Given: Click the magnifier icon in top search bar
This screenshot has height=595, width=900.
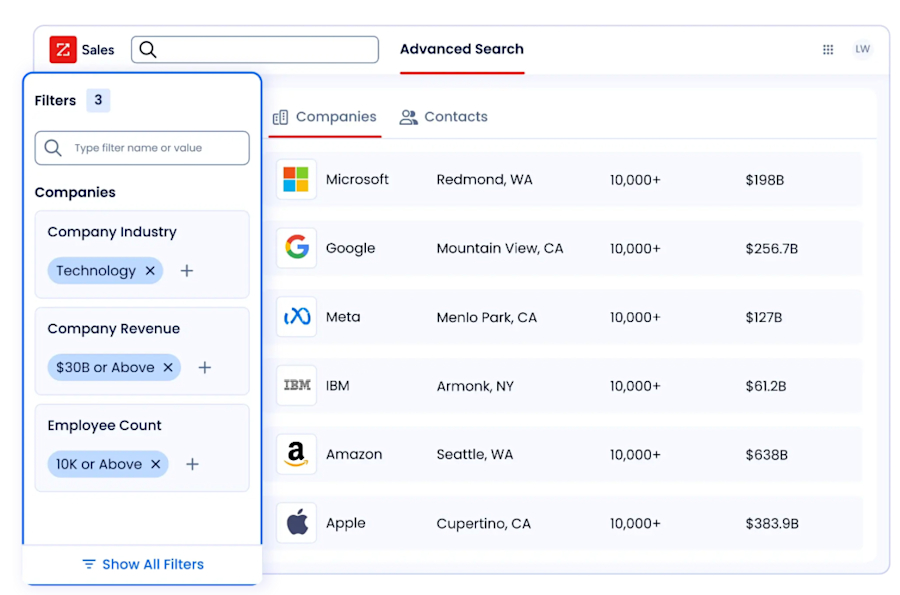Looking at the screenshot, I should (148, 49).
